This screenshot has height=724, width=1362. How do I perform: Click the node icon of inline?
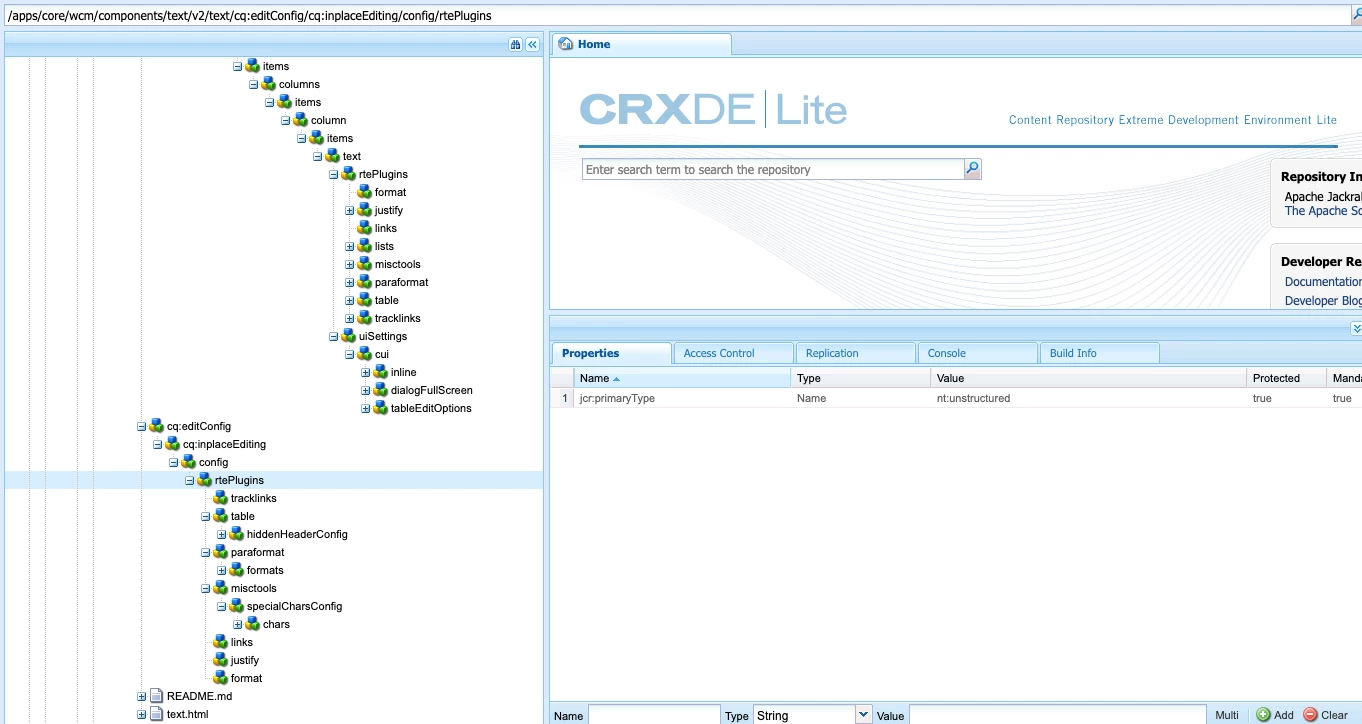click(x=380, y=372)
